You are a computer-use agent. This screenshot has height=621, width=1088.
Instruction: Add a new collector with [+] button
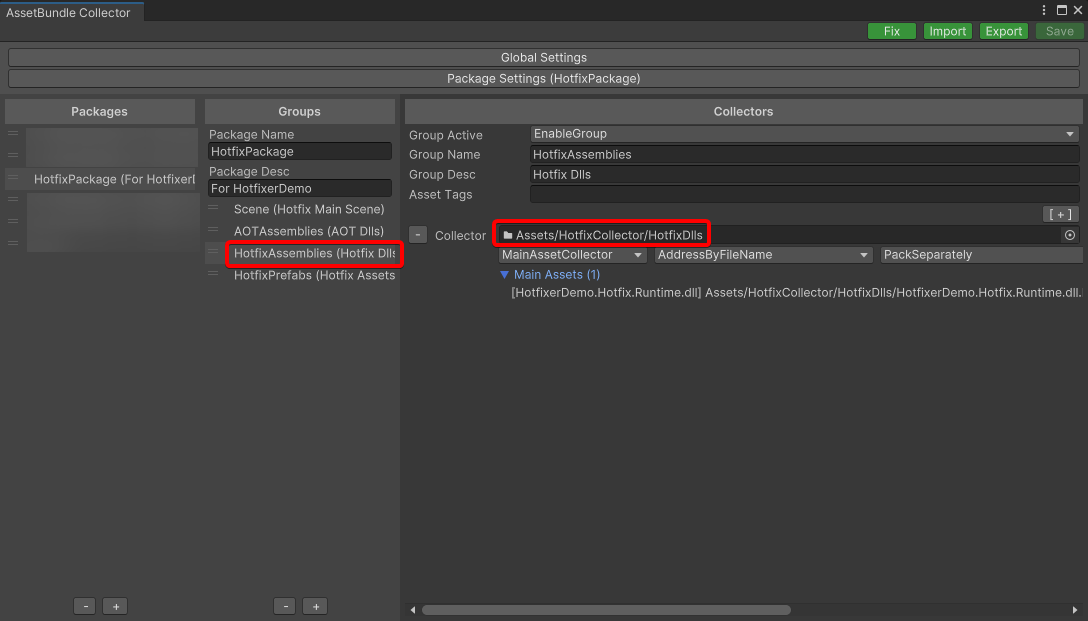tap(1060, 214)
